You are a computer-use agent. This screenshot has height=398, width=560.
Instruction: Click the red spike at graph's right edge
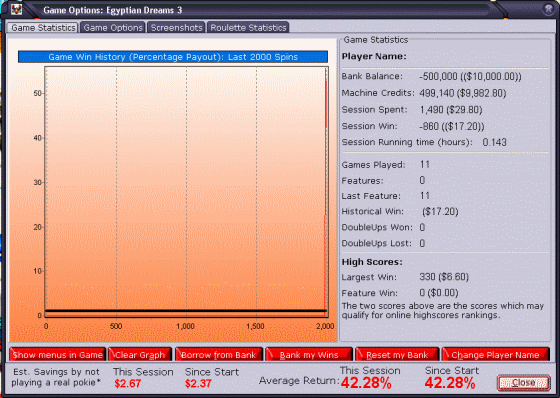point(325,191)
